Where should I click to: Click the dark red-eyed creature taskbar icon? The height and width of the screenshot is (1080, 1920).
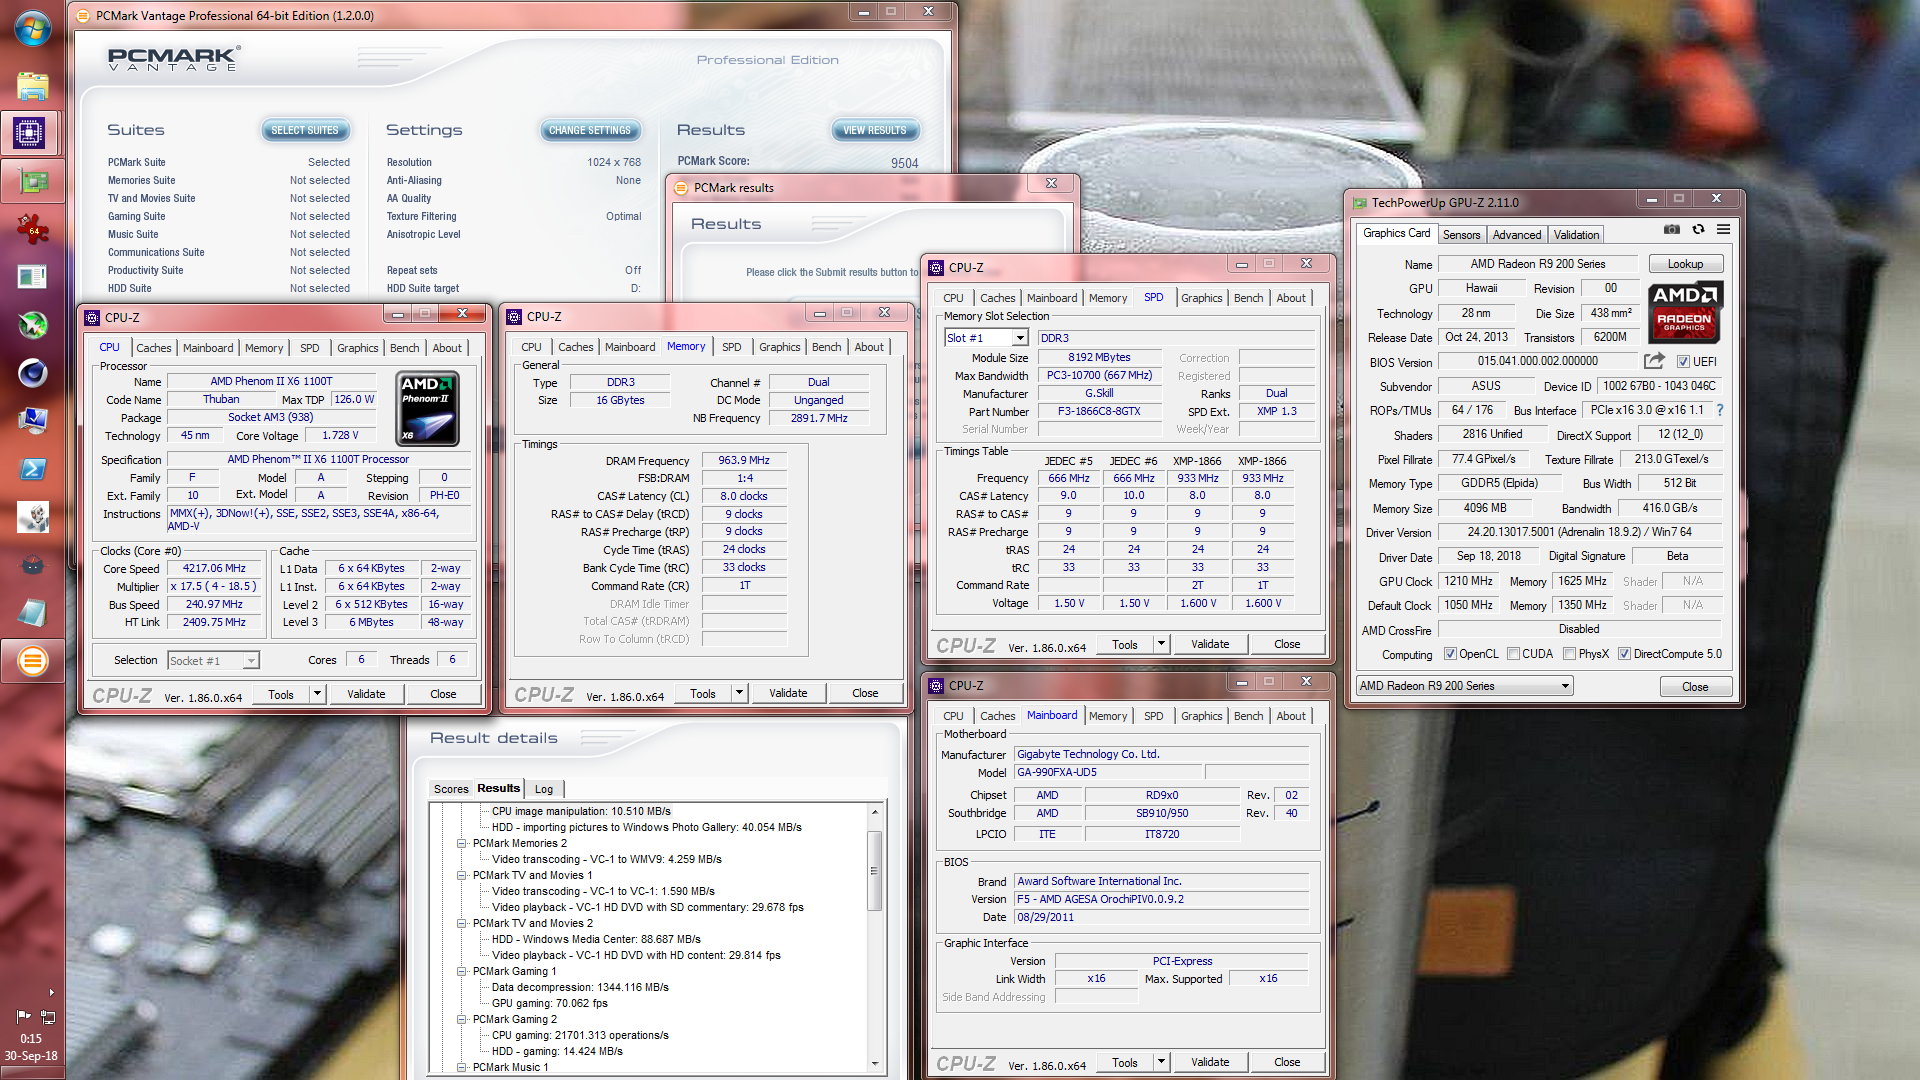tap(32, 565)
